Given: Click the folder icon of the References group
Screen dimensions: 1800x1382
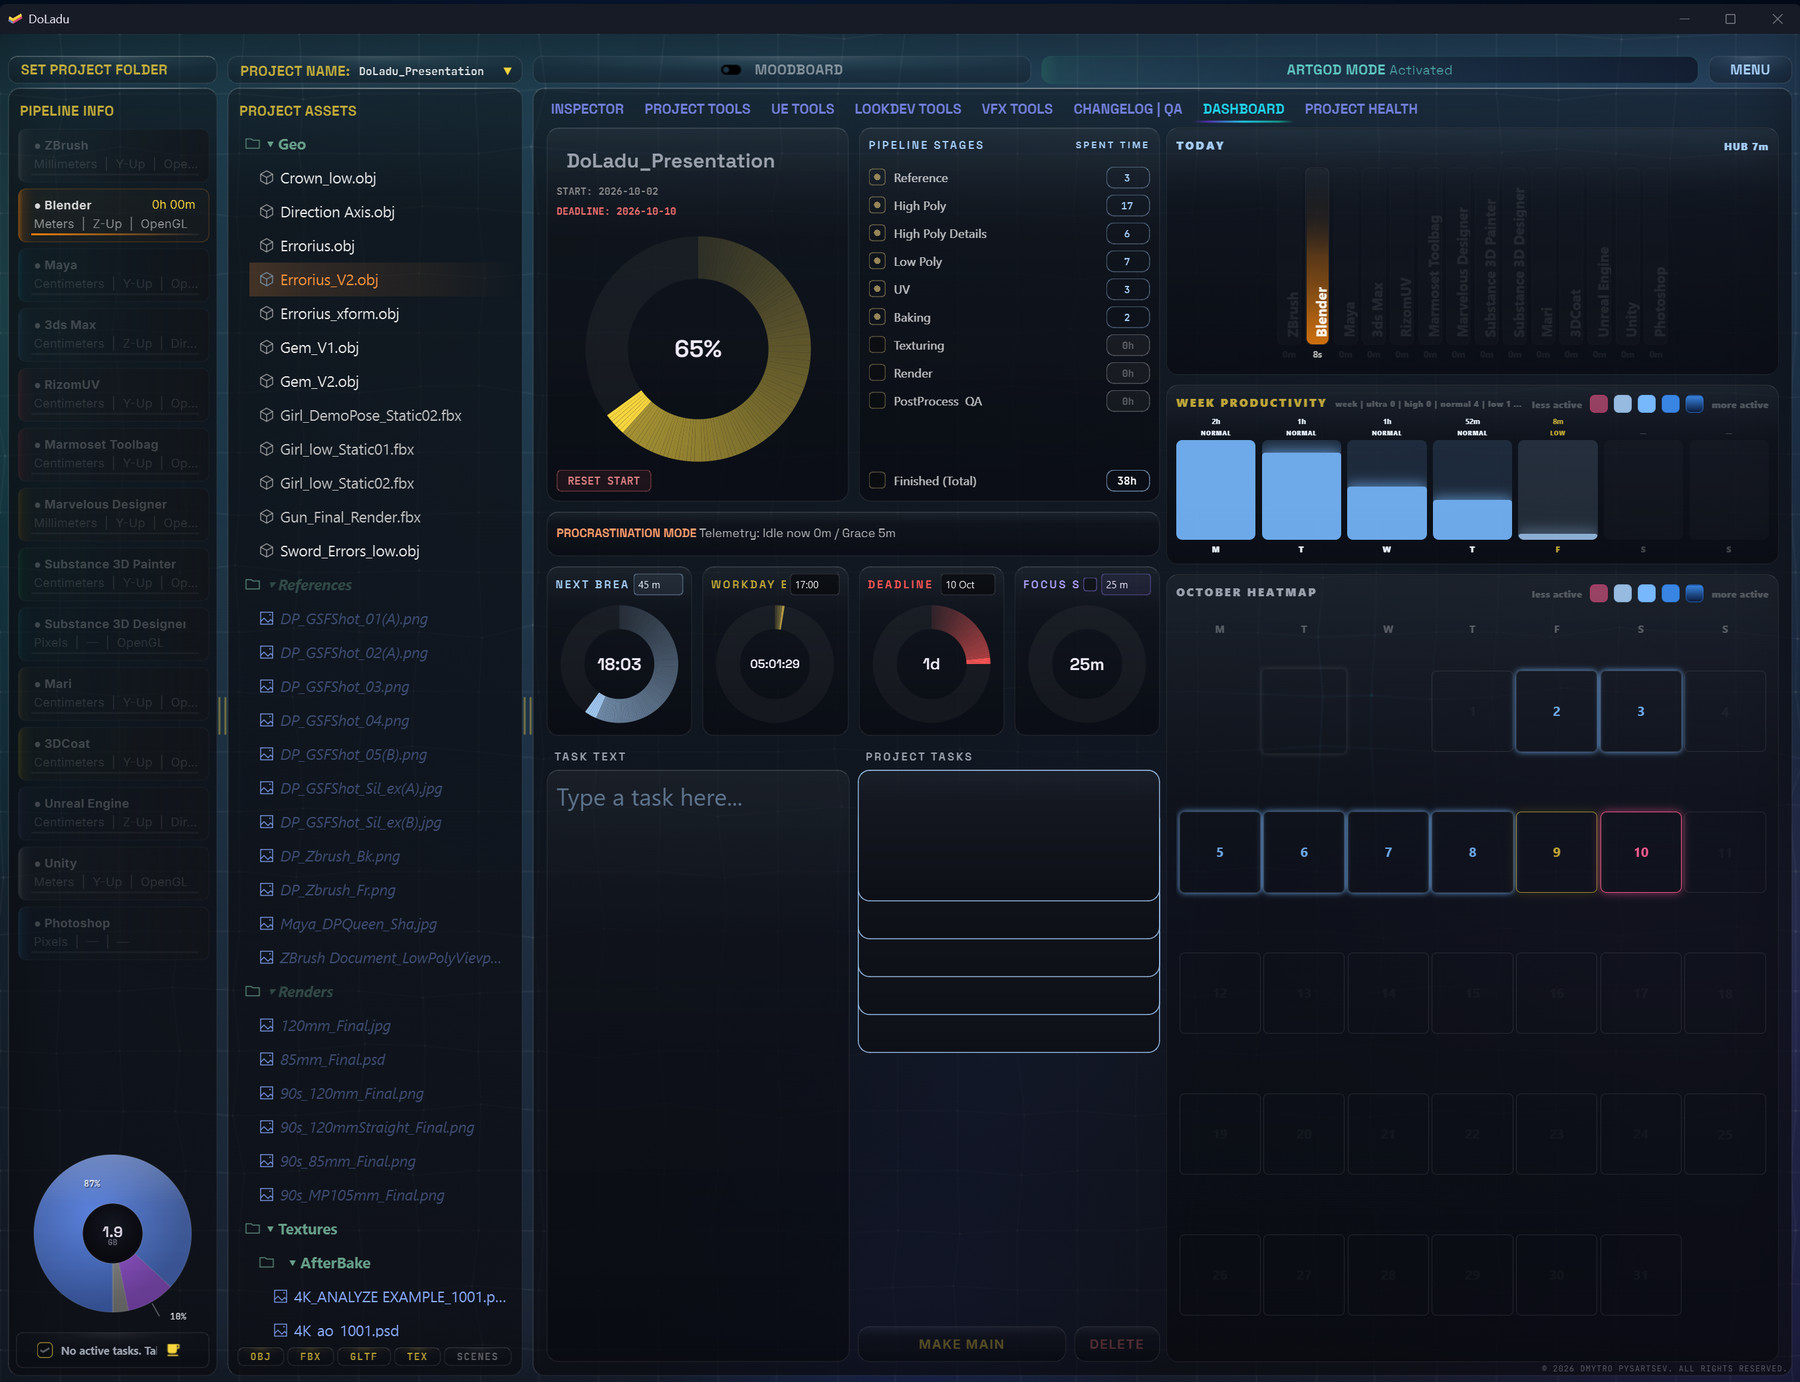Looking at the screenshot, I should 253,585.
